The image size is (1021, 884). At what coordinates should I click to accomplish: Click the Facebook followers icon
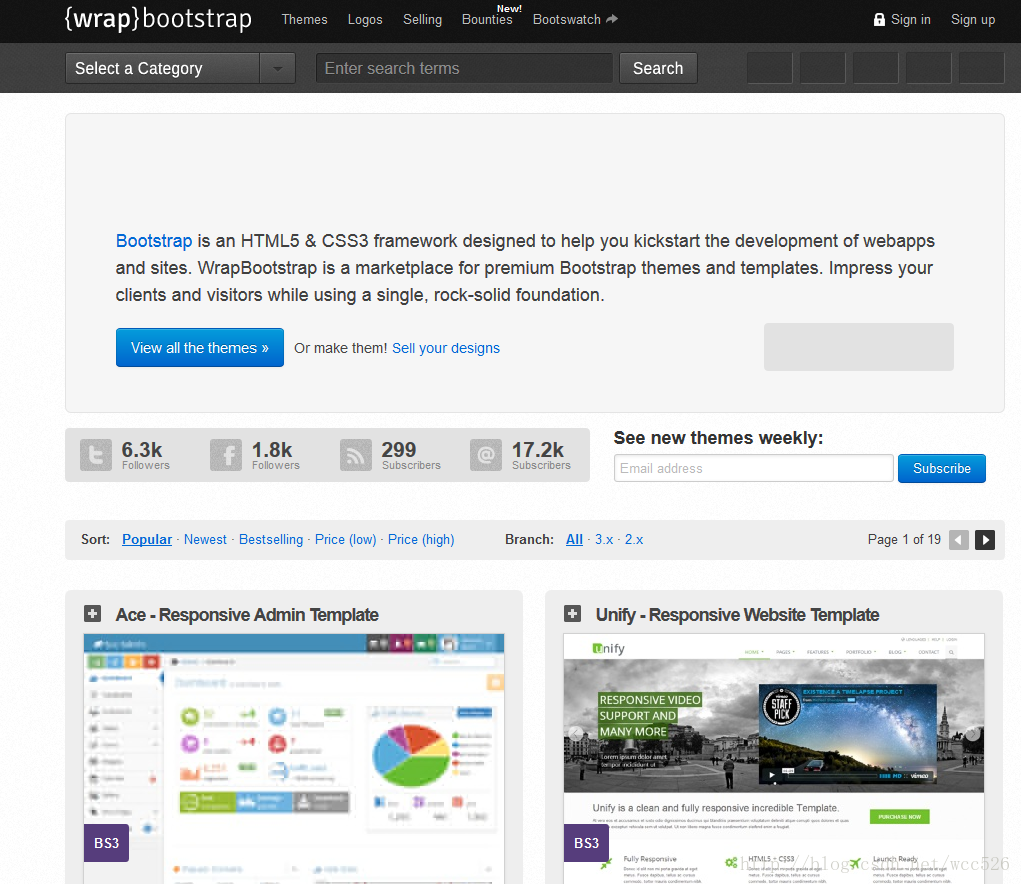(x=226, y=455)
